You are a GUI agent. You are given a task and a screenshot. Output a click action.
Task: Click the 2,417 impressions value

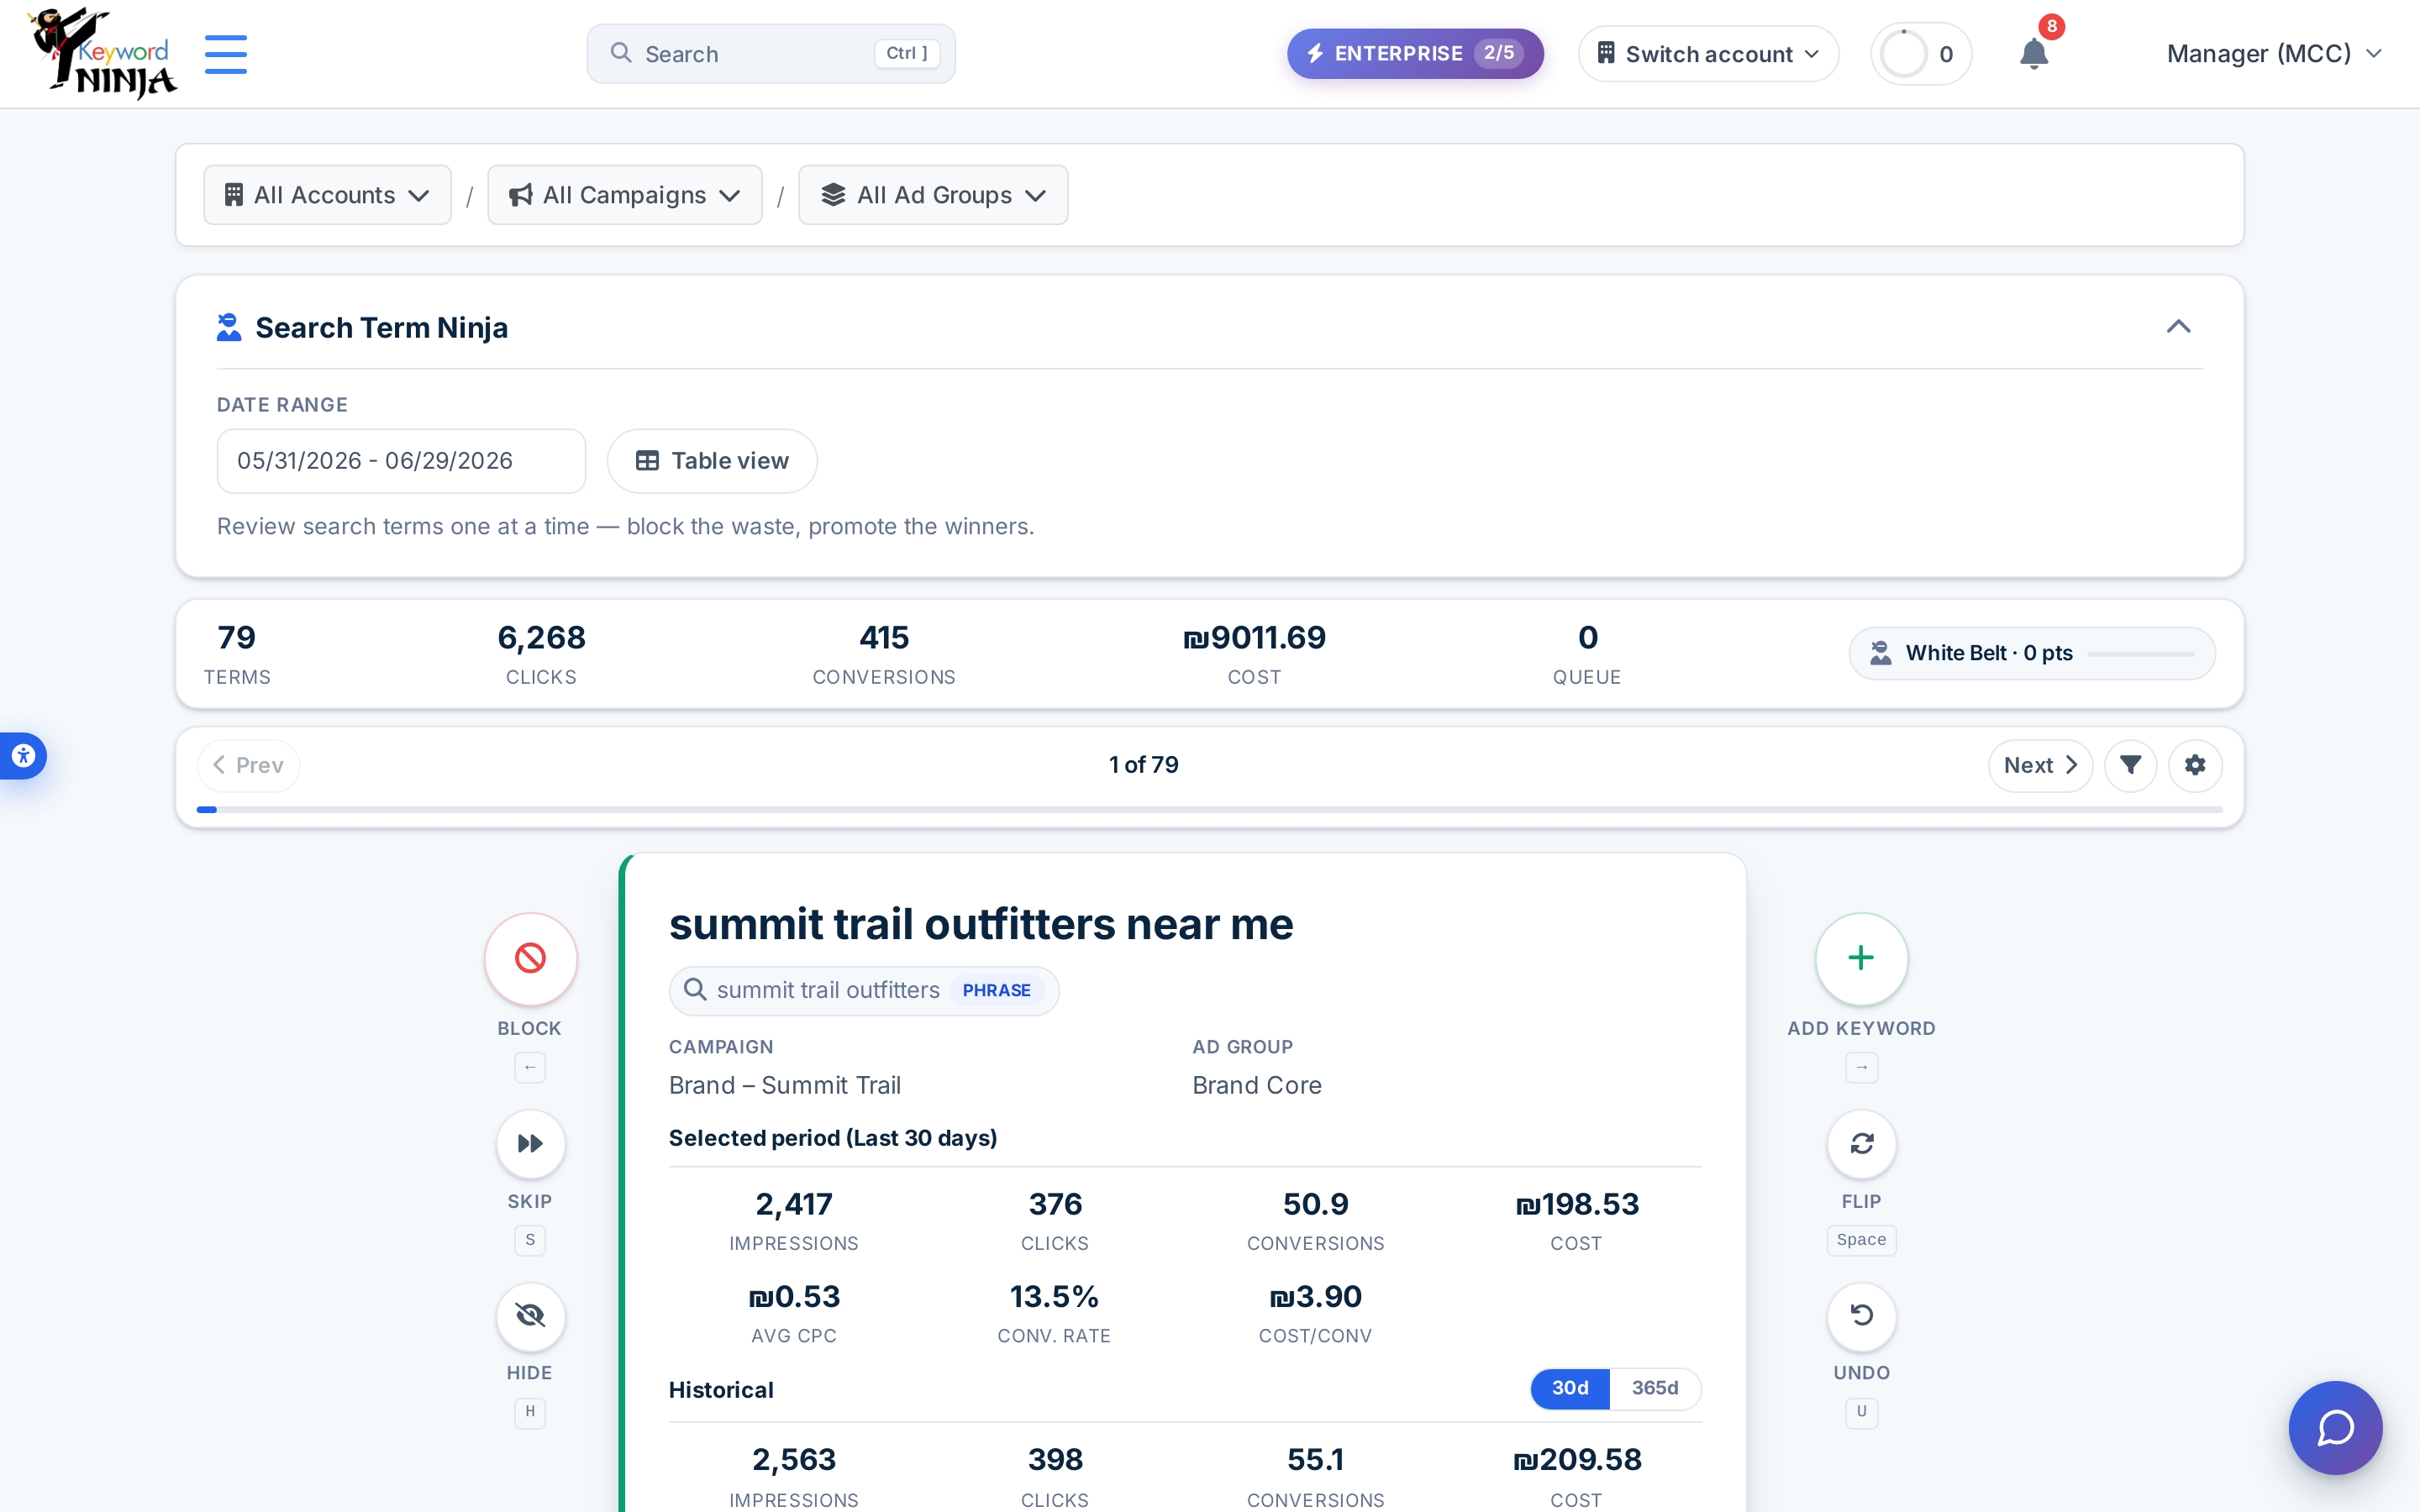pos(794,1204)
